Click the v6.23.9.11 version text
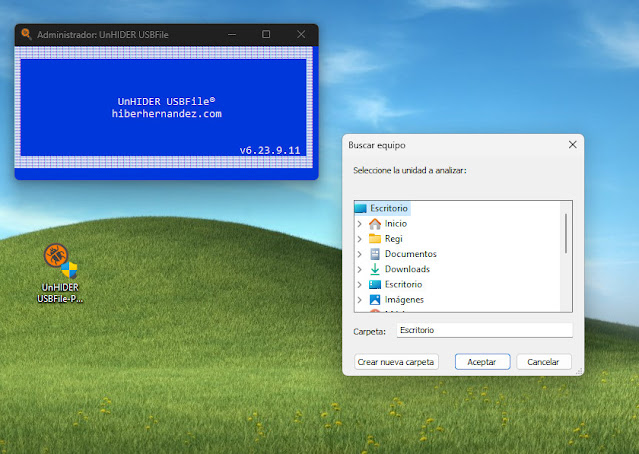 (x=270, y=150)
